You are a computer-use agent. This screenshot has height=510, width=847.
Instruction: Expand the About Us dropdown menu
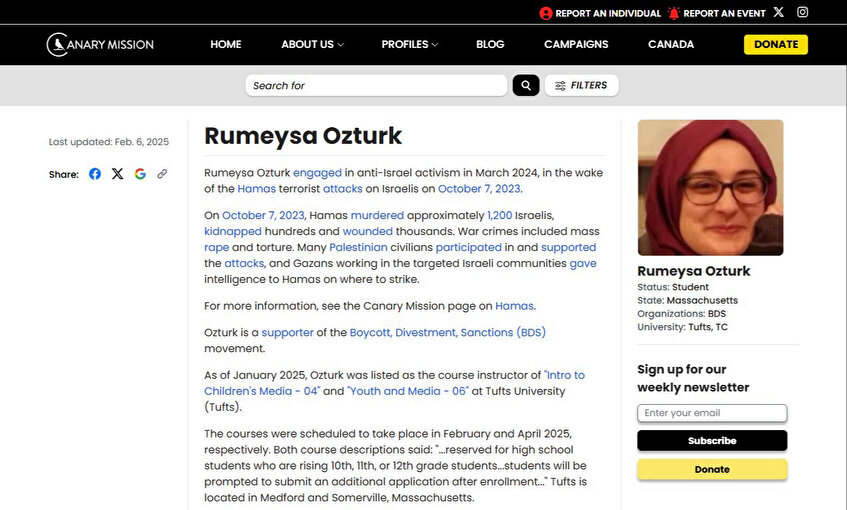click(x=312, y=44)
